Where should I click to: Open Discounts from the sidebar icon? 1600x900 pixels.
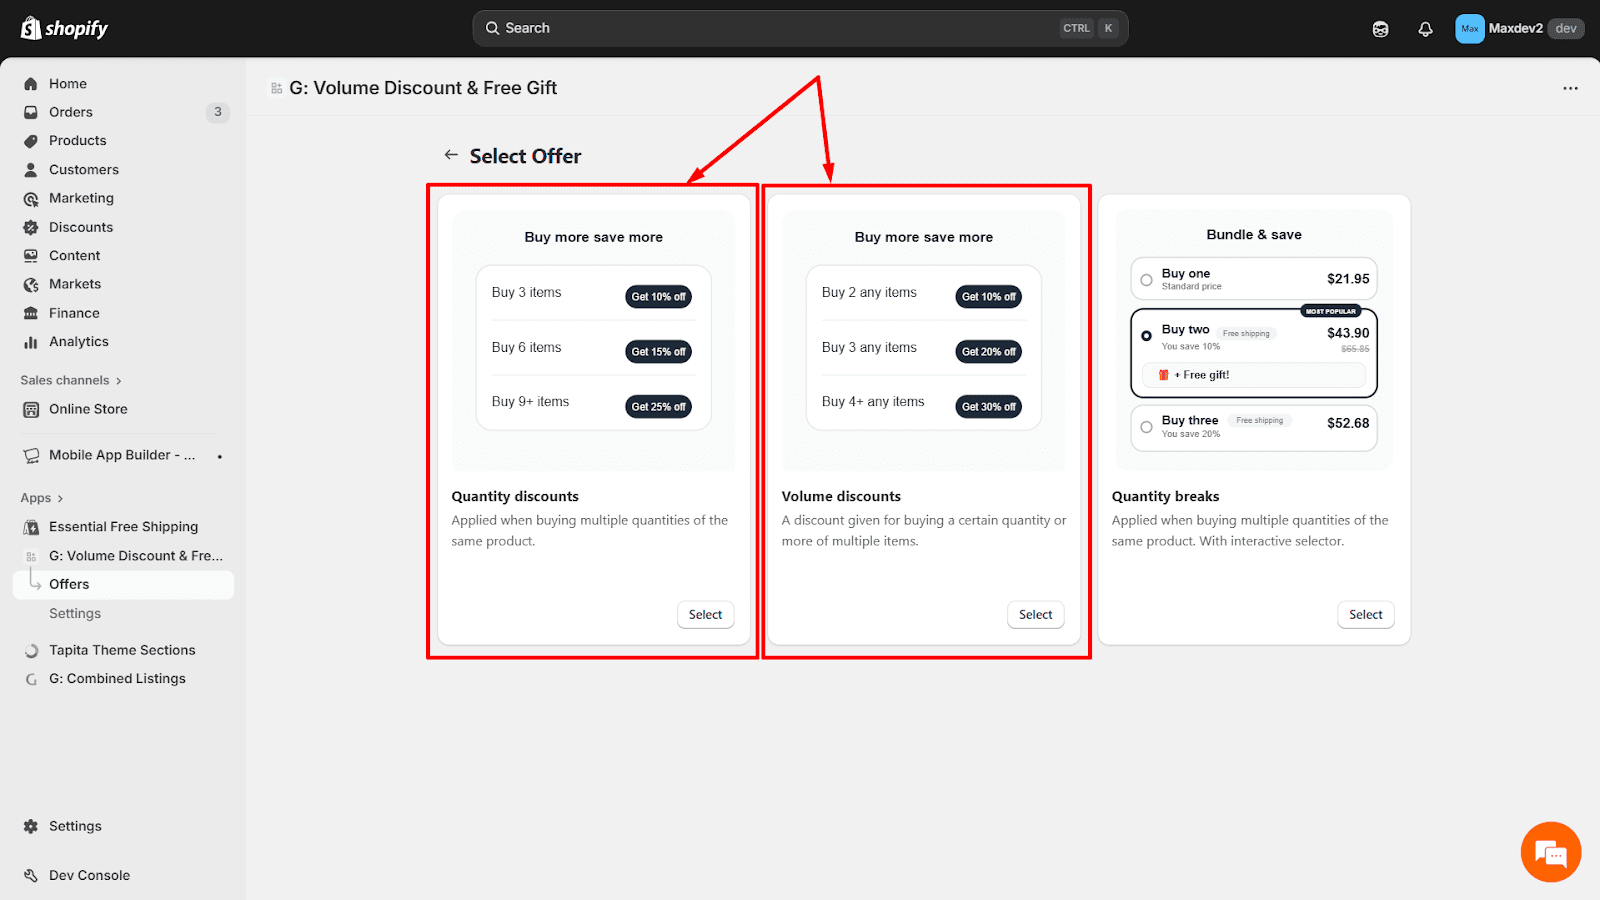click(x=31, y=227)
